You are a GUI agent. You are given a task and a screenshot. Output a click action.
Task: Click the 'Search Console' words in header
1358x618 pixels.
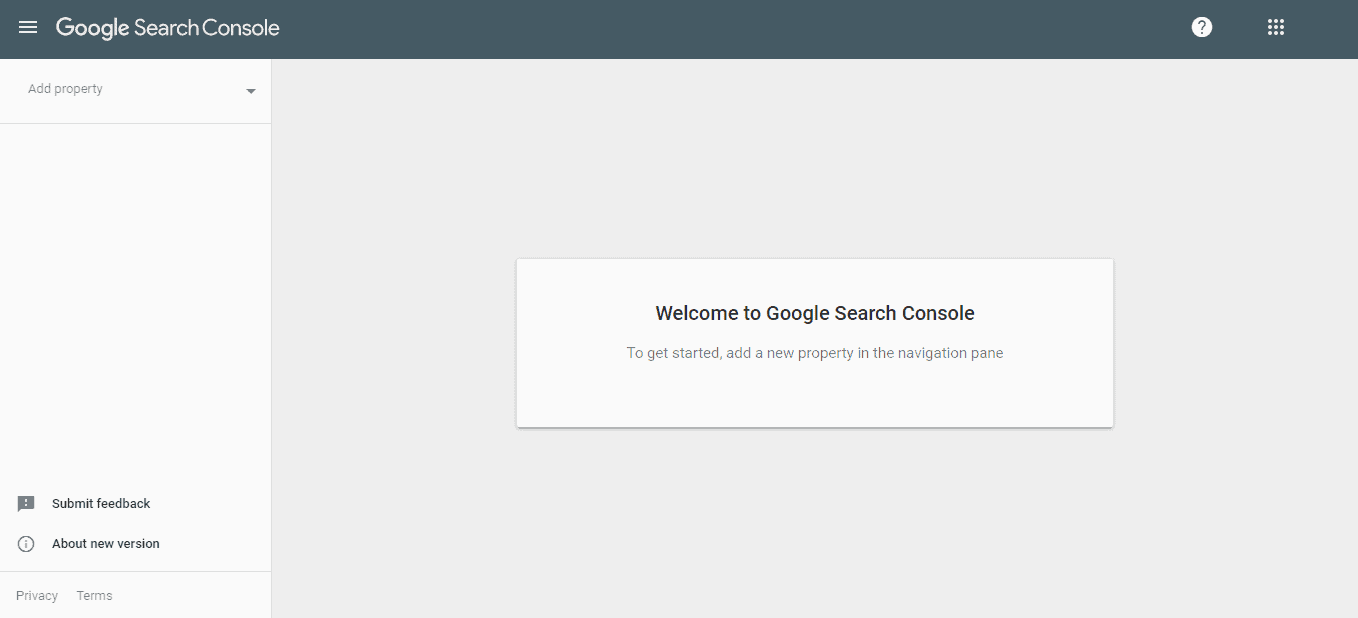coord(207,28)
